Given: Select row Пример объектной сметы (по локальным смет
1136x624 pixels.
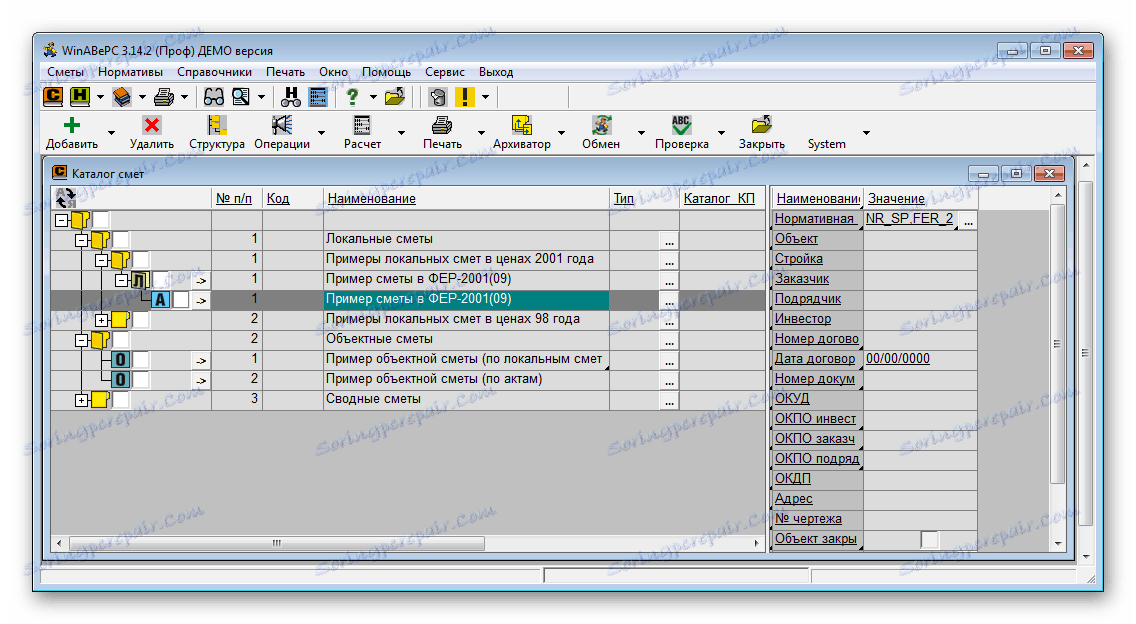Looking at the screenshot, I should click(x=464, y=359).
